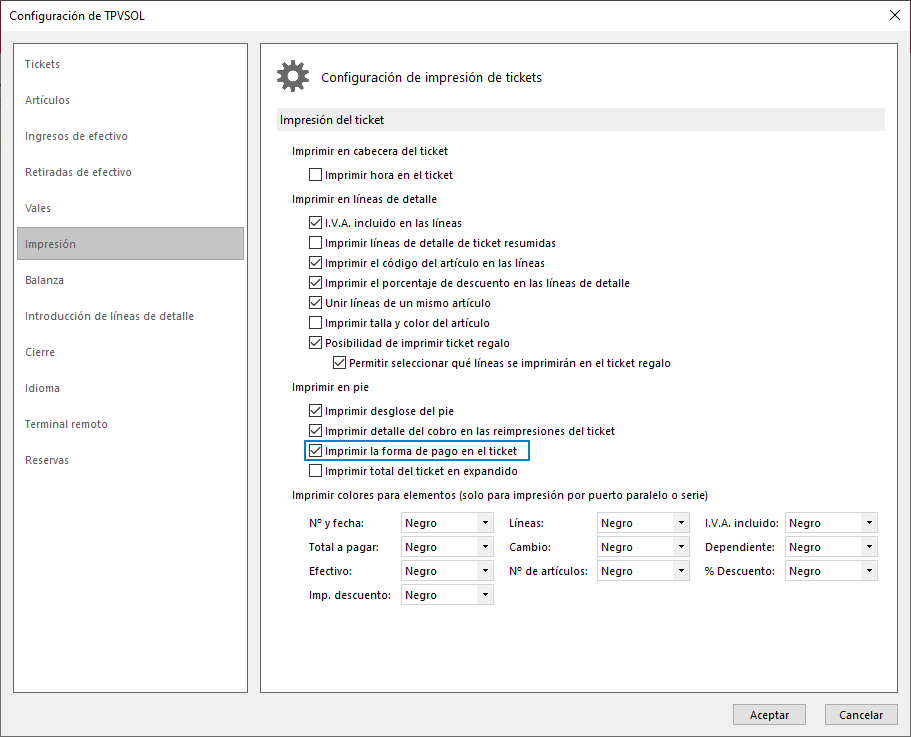This screenshot has height=737, width=911.
Task: Select the Impresión section
Action: [130, 244]
